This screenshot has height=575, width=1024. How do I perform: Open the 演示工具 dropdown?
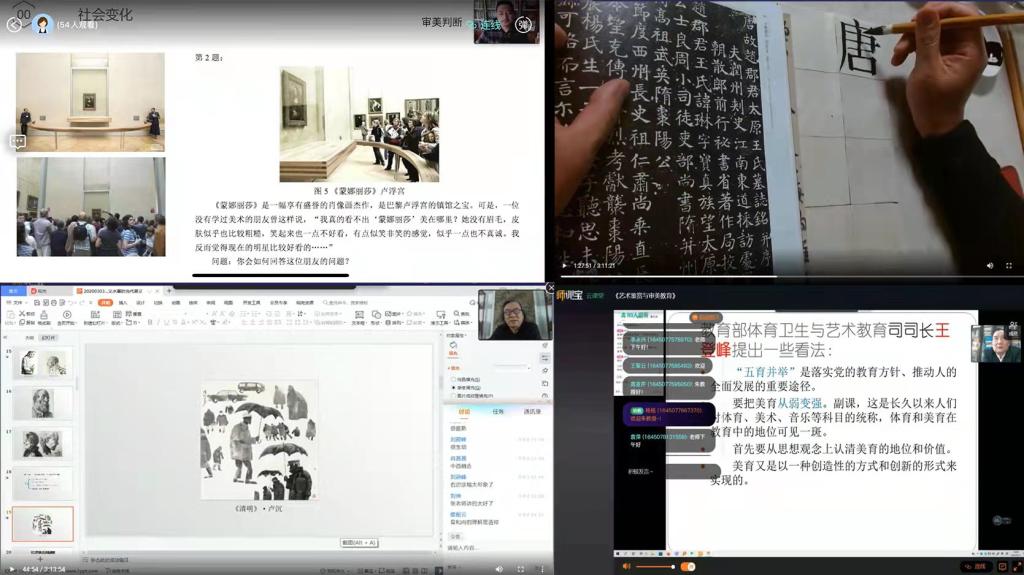click(441, 318)
